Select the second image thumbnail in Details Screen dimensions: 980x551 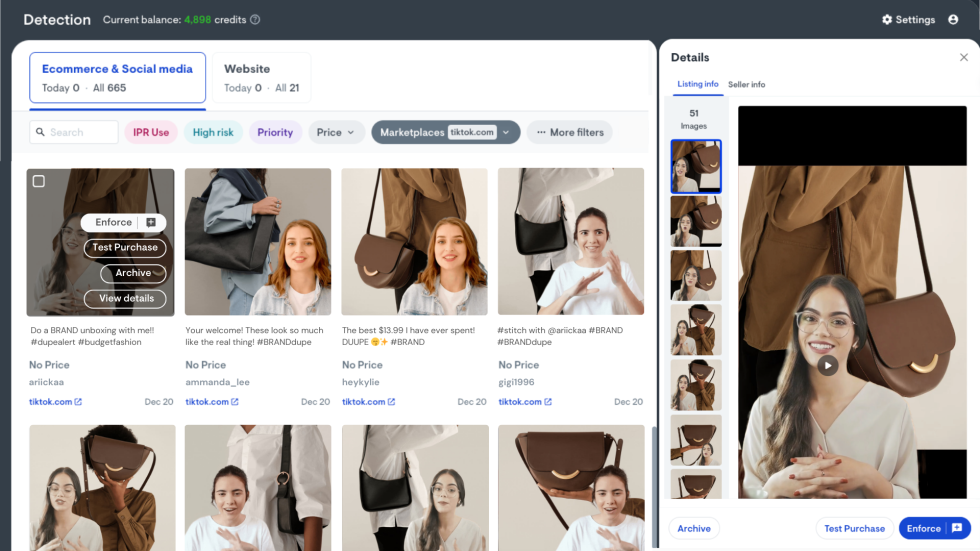tap(695, 220)
